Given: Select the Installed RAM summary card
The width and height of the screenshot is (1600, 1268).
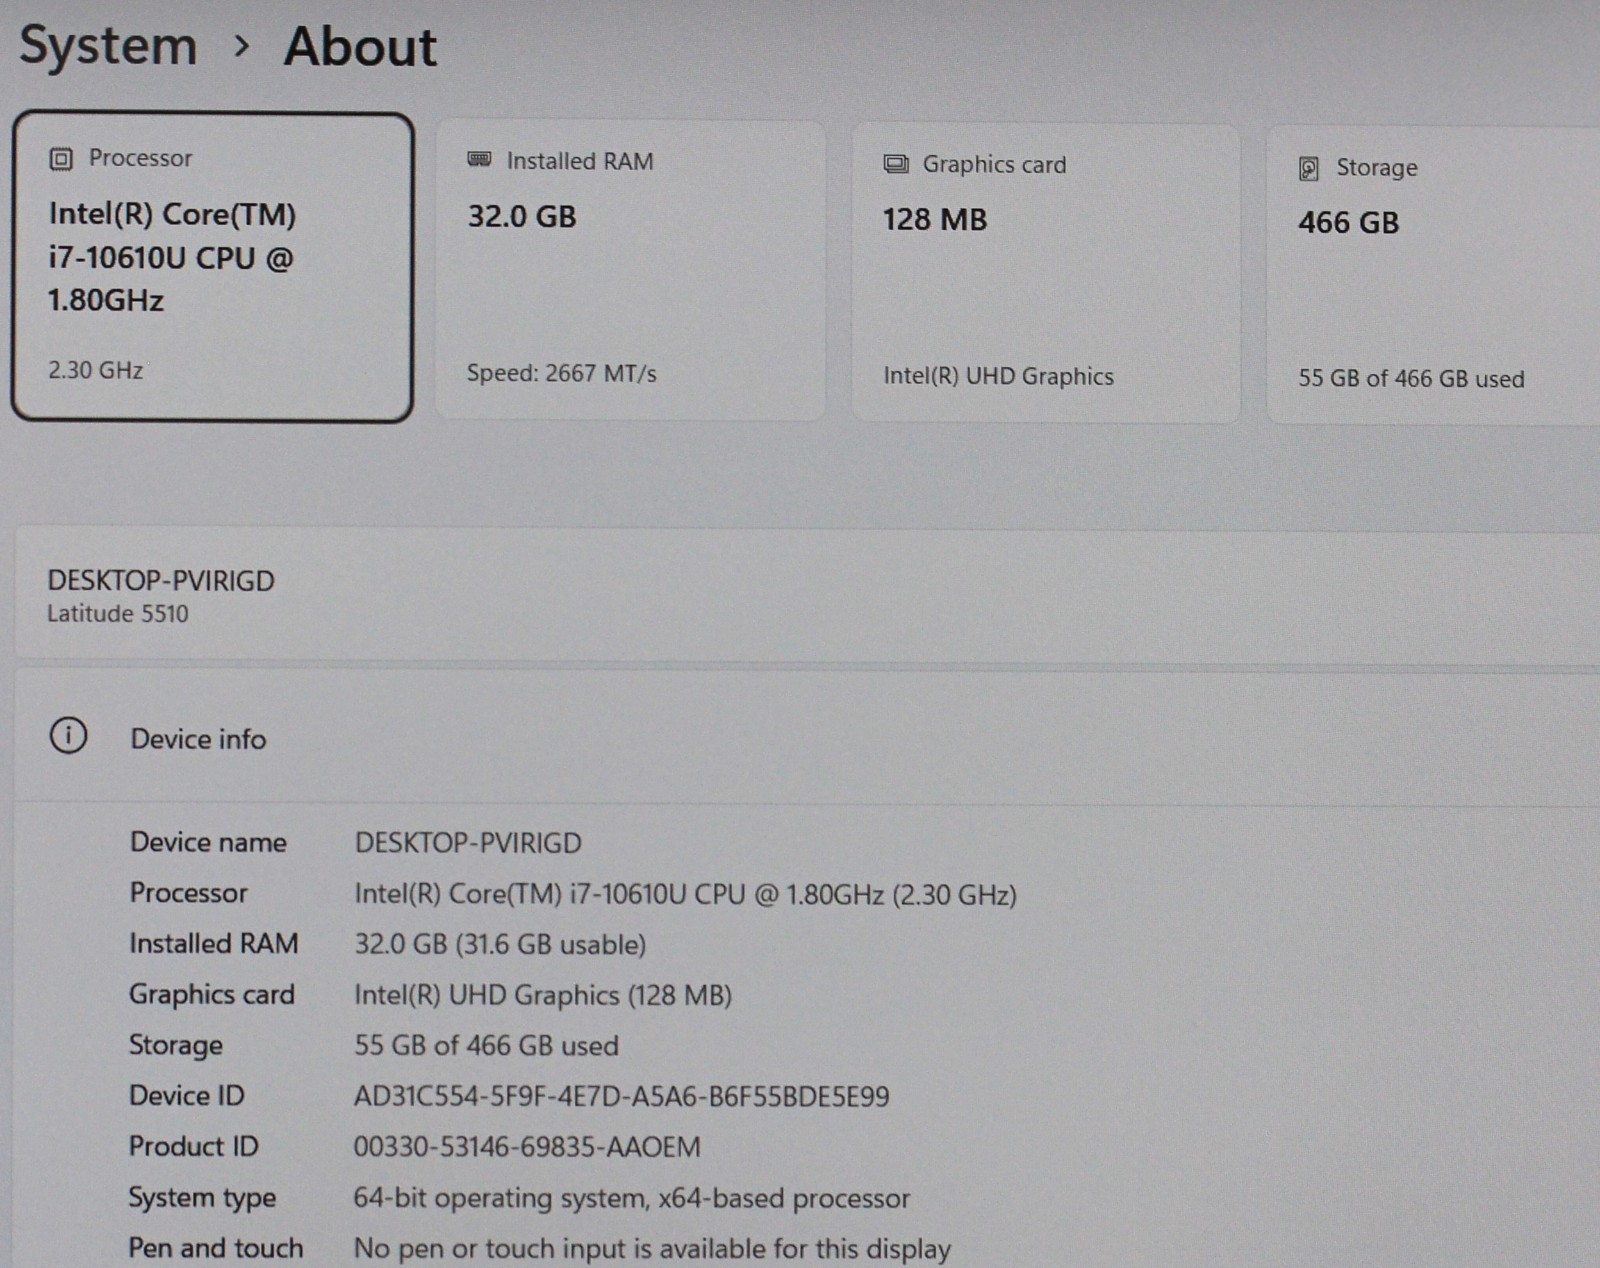Looking at the screenshot, I should tap(630, 270).
